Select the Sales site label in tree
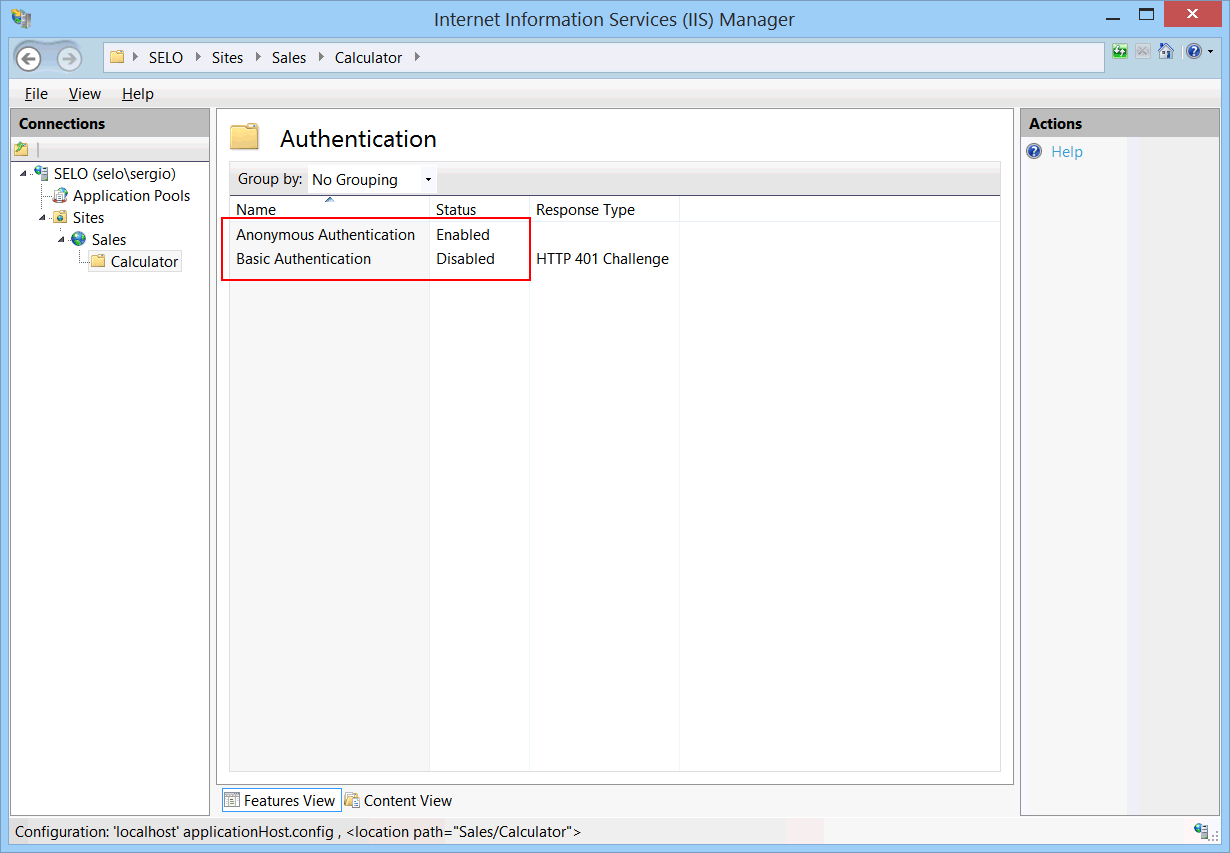Screen dimensions: 1230x853 [109, 240]
